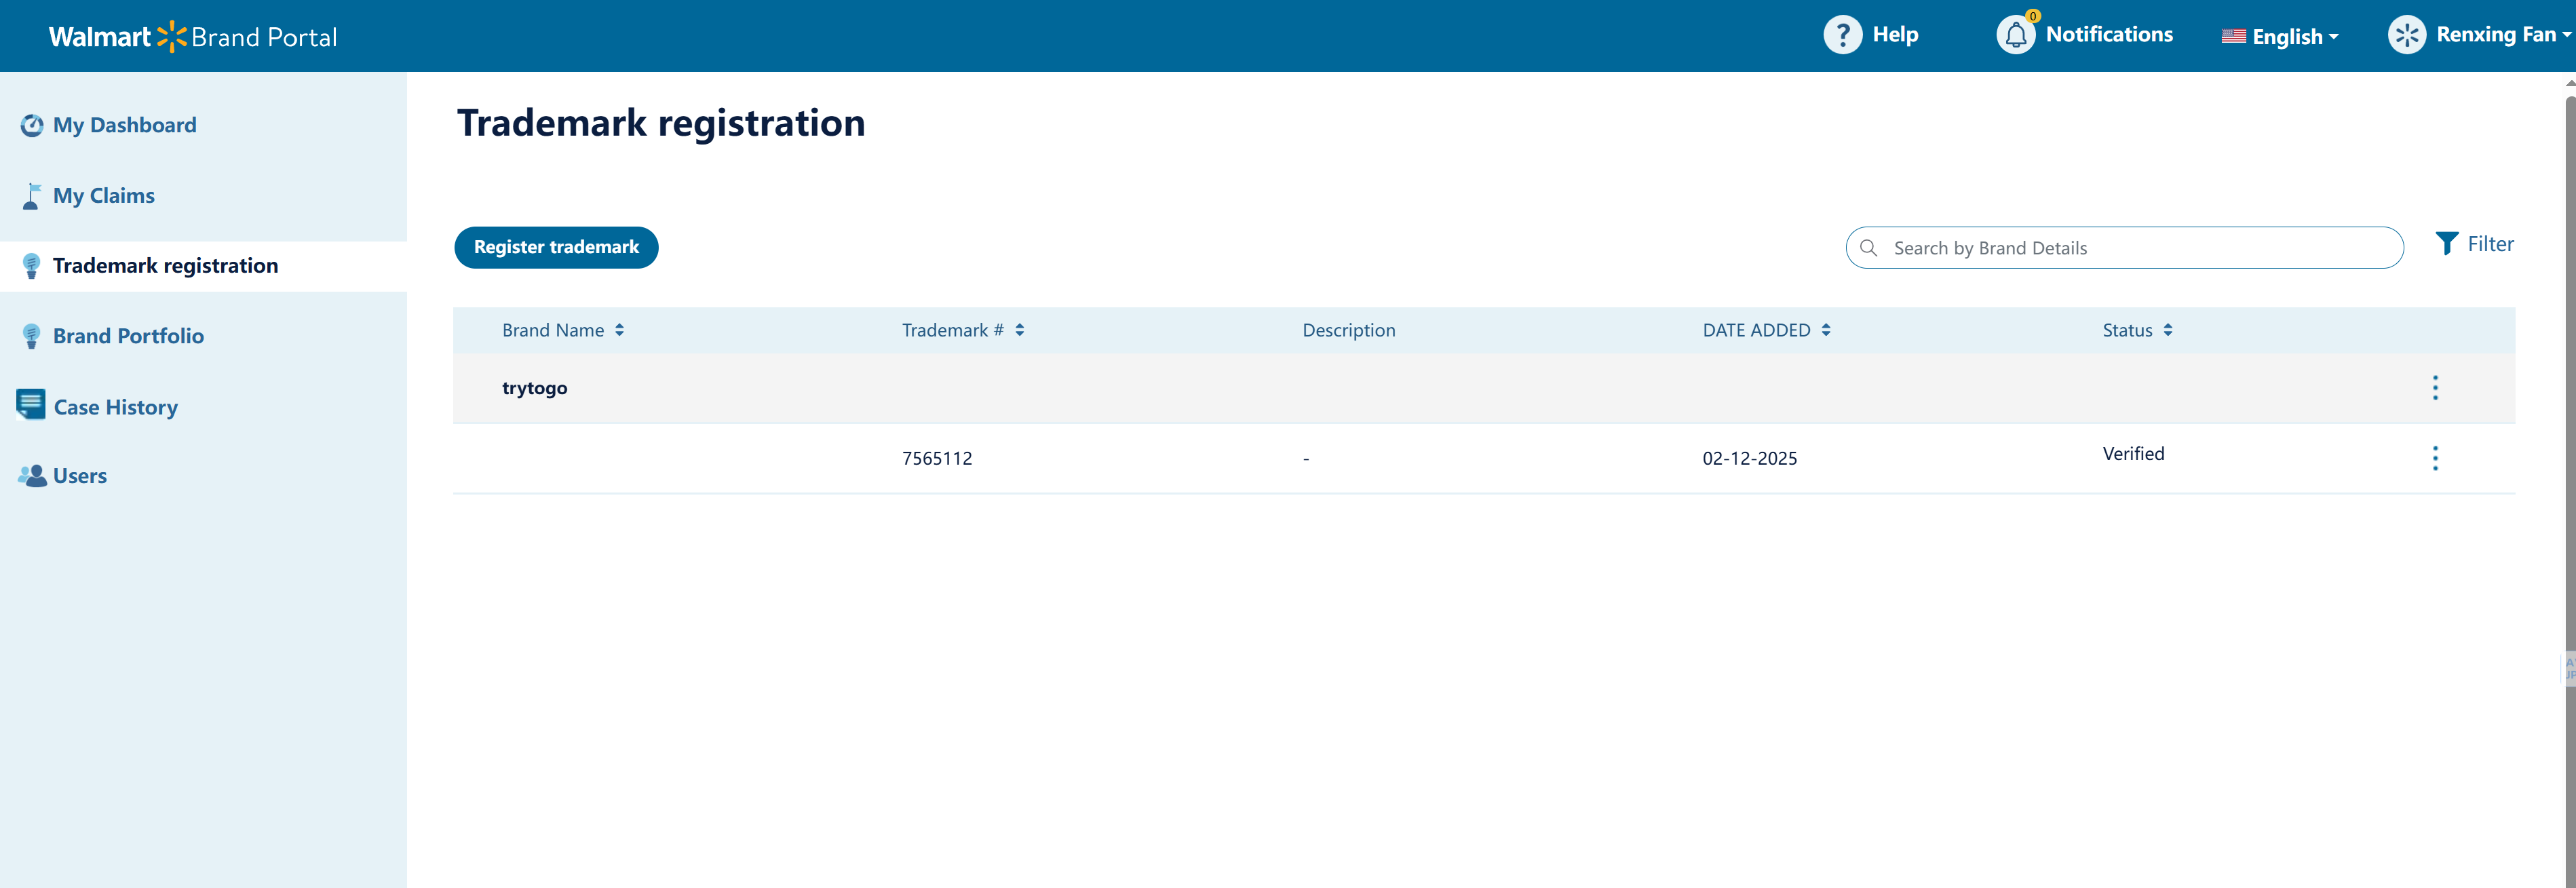2576x888 pixels.
Task: Click the My Claims flag icon
Action: click(x=32, y=196)
